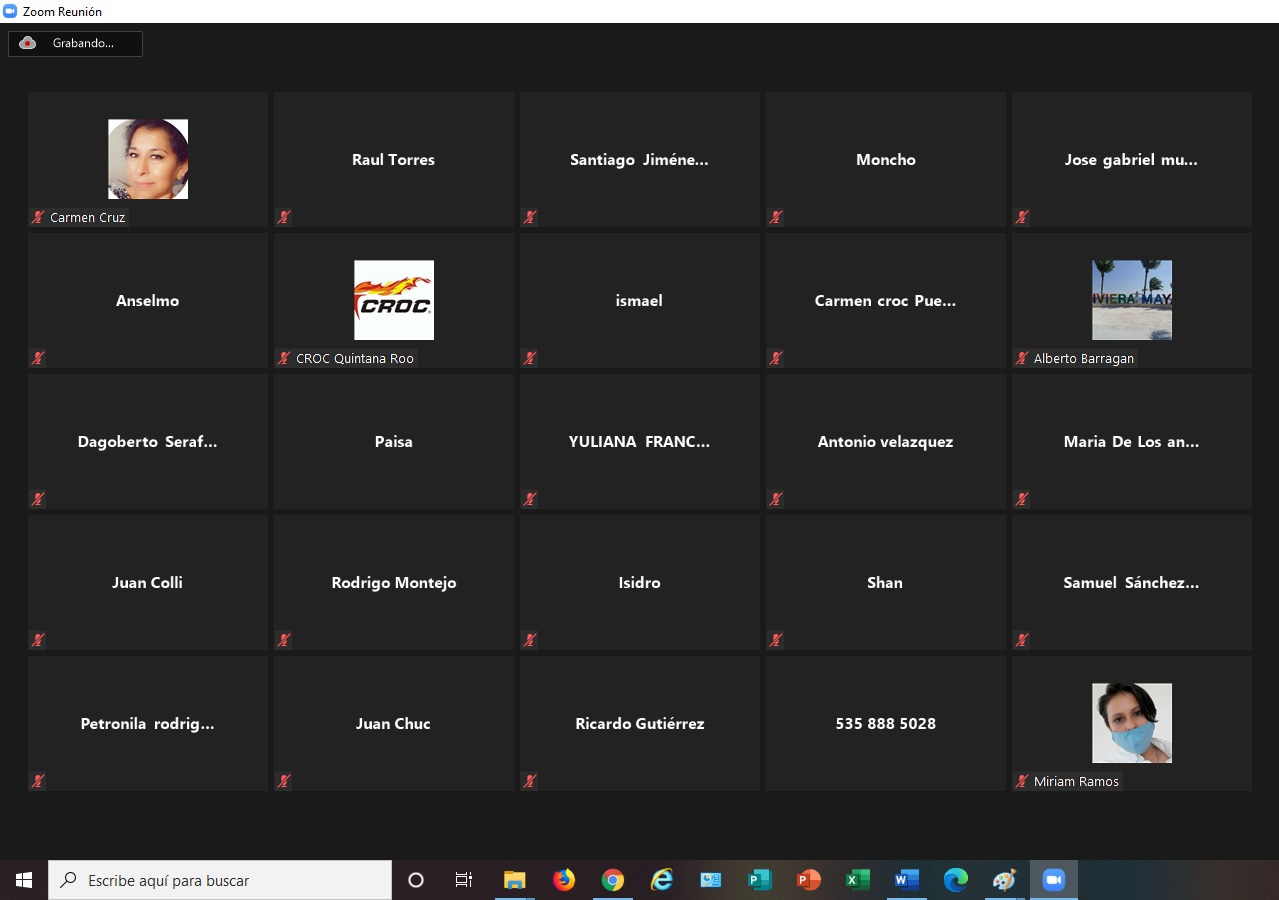Click the Grabando recording indicator
The image size is (1279, 900).
coord(75,43)
